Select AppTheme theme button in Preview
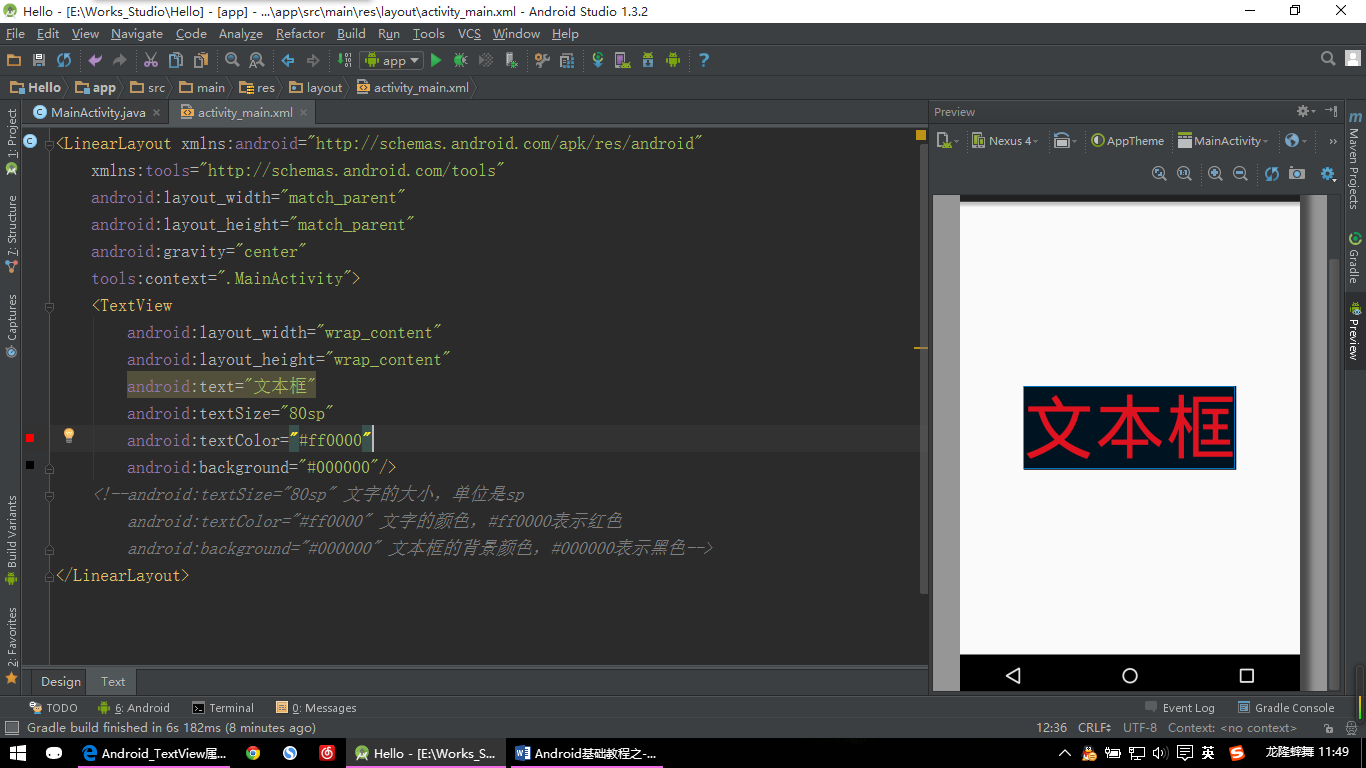Viewport: 1366px width, 768px height. click(1128, 141)
